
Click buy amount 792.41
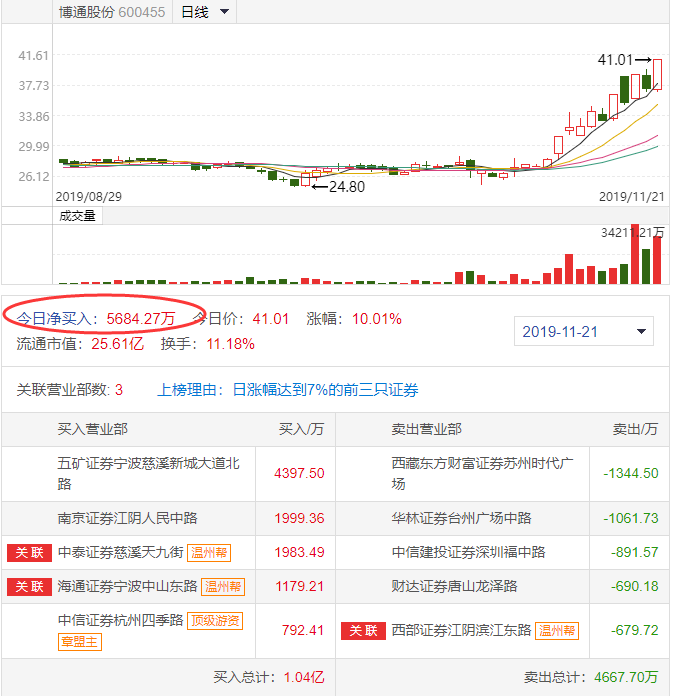(x=303, y=630)
